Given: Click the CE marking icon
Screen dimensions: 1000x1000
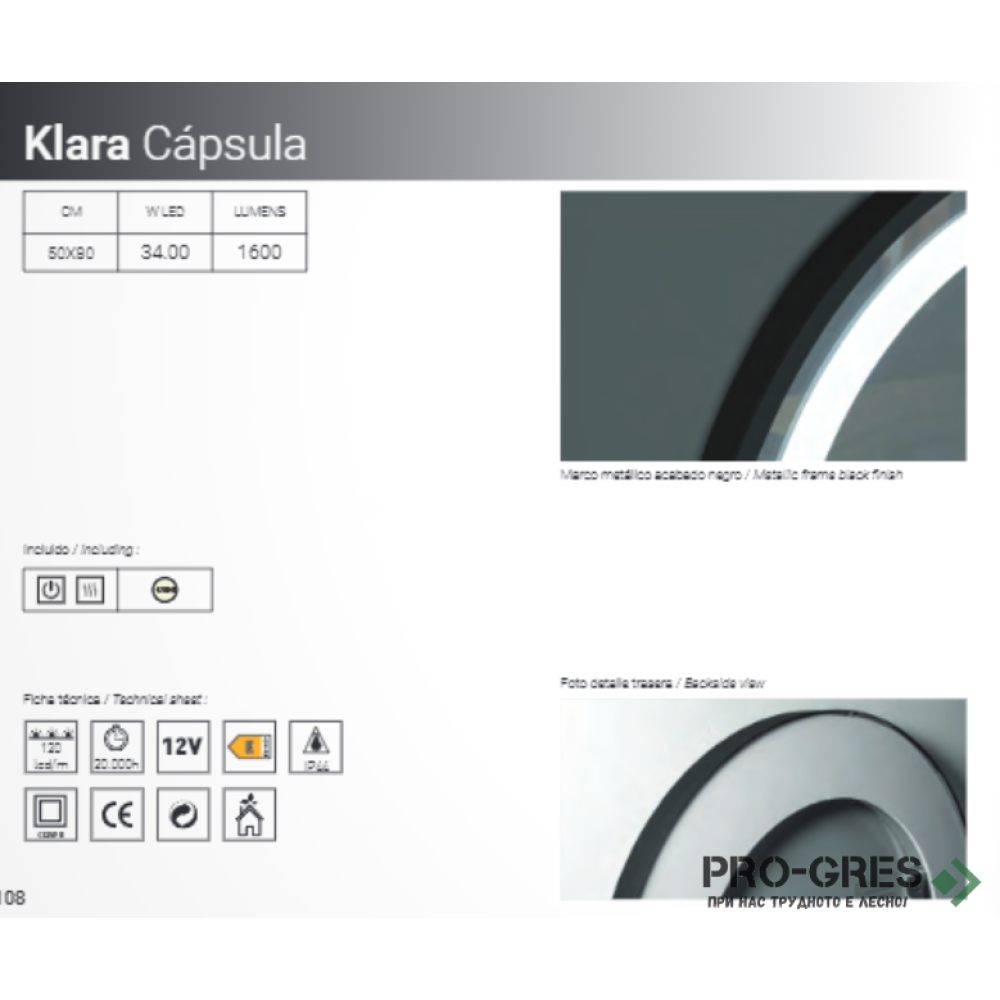Looking at the screenshot, I should click(117, 814).
